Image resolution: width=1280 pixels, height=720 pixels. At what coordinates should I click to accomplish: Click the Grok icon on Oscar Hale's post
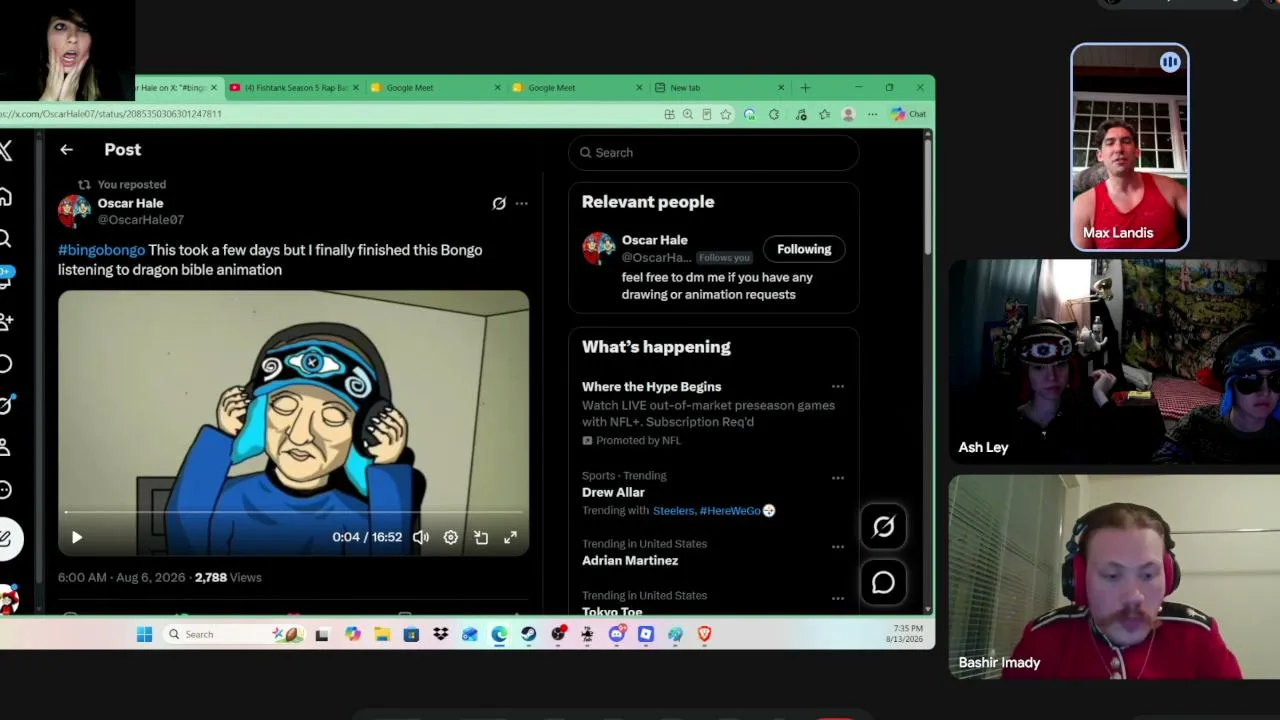point(499,203)
